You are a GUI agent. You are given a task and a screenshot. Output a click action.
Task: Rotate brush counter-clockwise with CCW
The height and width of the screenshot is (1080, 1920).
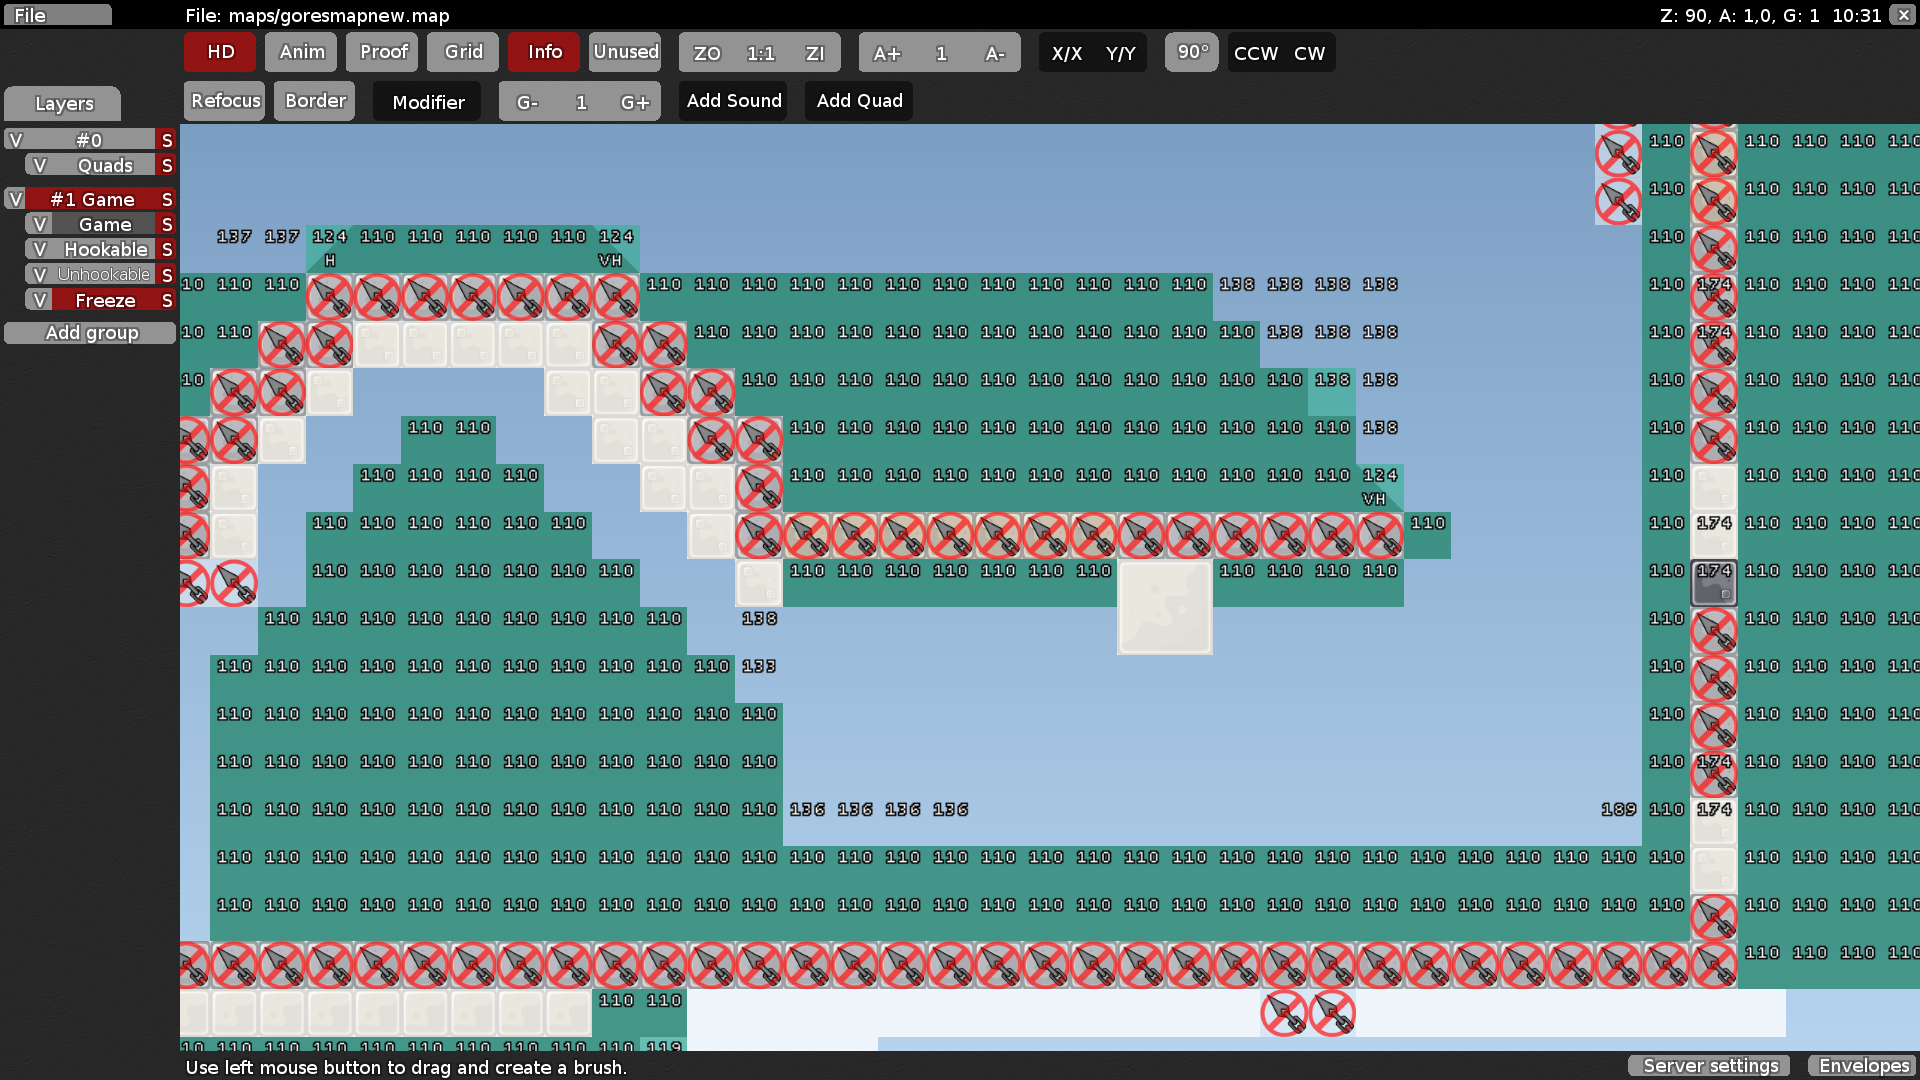point(1255,53)
